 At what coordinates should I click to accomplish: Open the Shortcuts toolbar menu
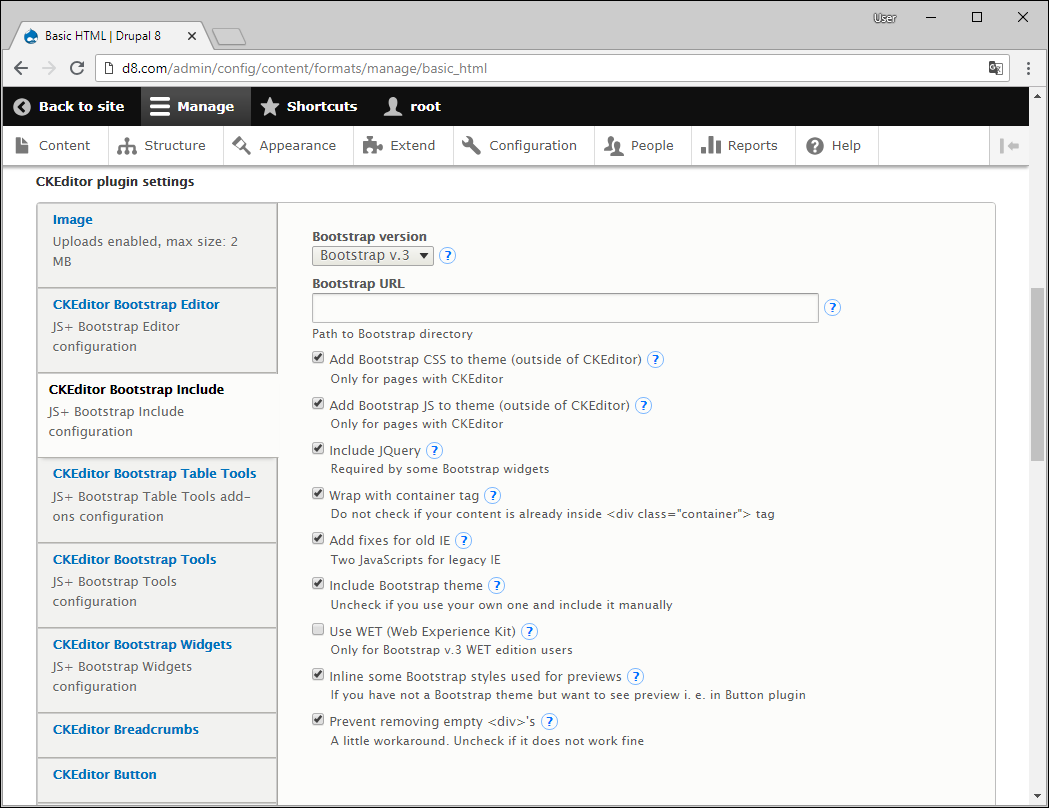click(x=309, y=106)
